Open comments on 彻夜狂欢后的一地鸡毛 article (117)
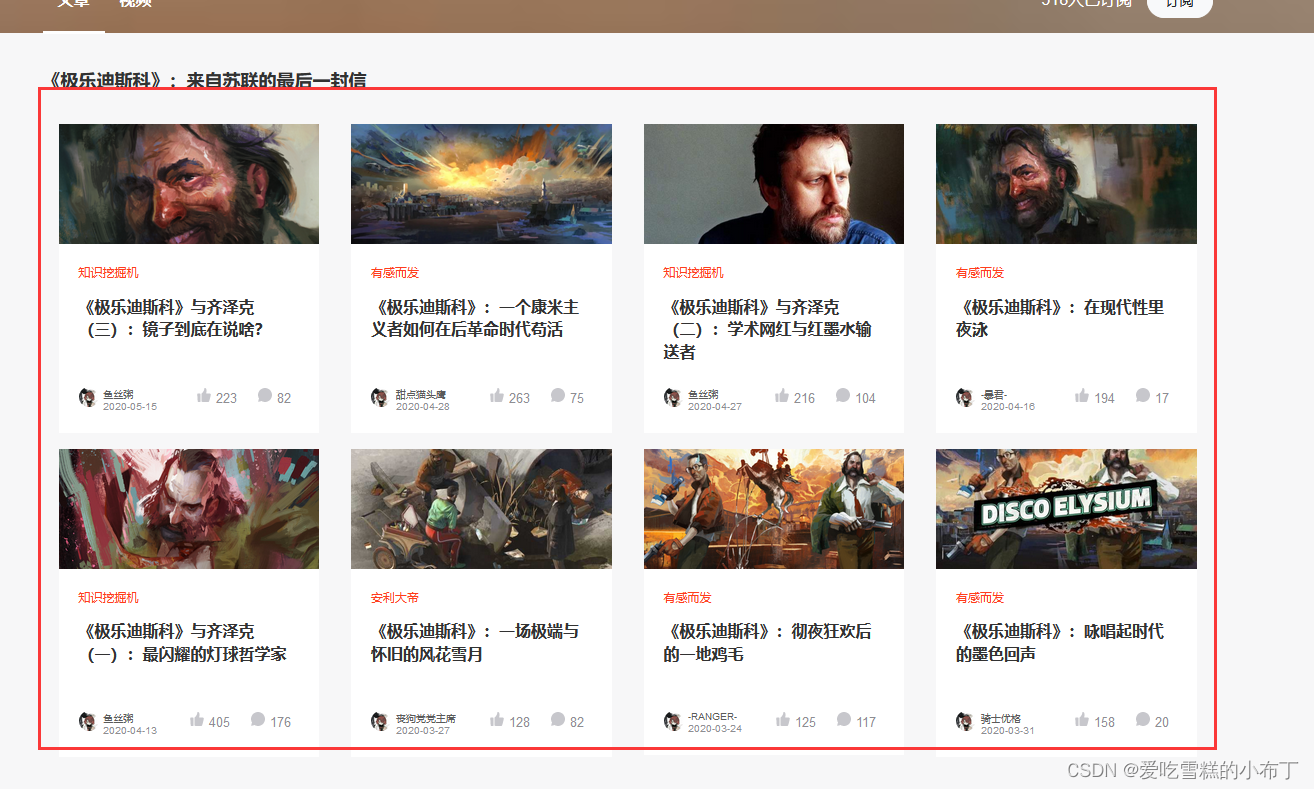1314x789 pixels. click(x=844, y=720)
